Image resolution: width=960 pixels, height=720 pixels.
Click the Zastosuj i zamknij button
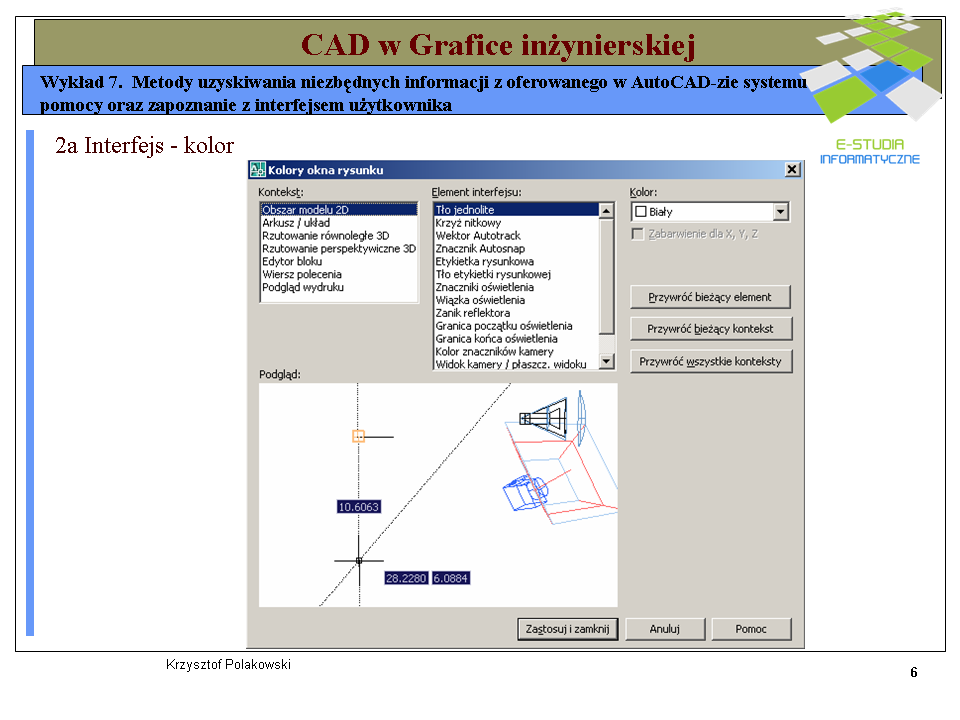click(568, 629)
